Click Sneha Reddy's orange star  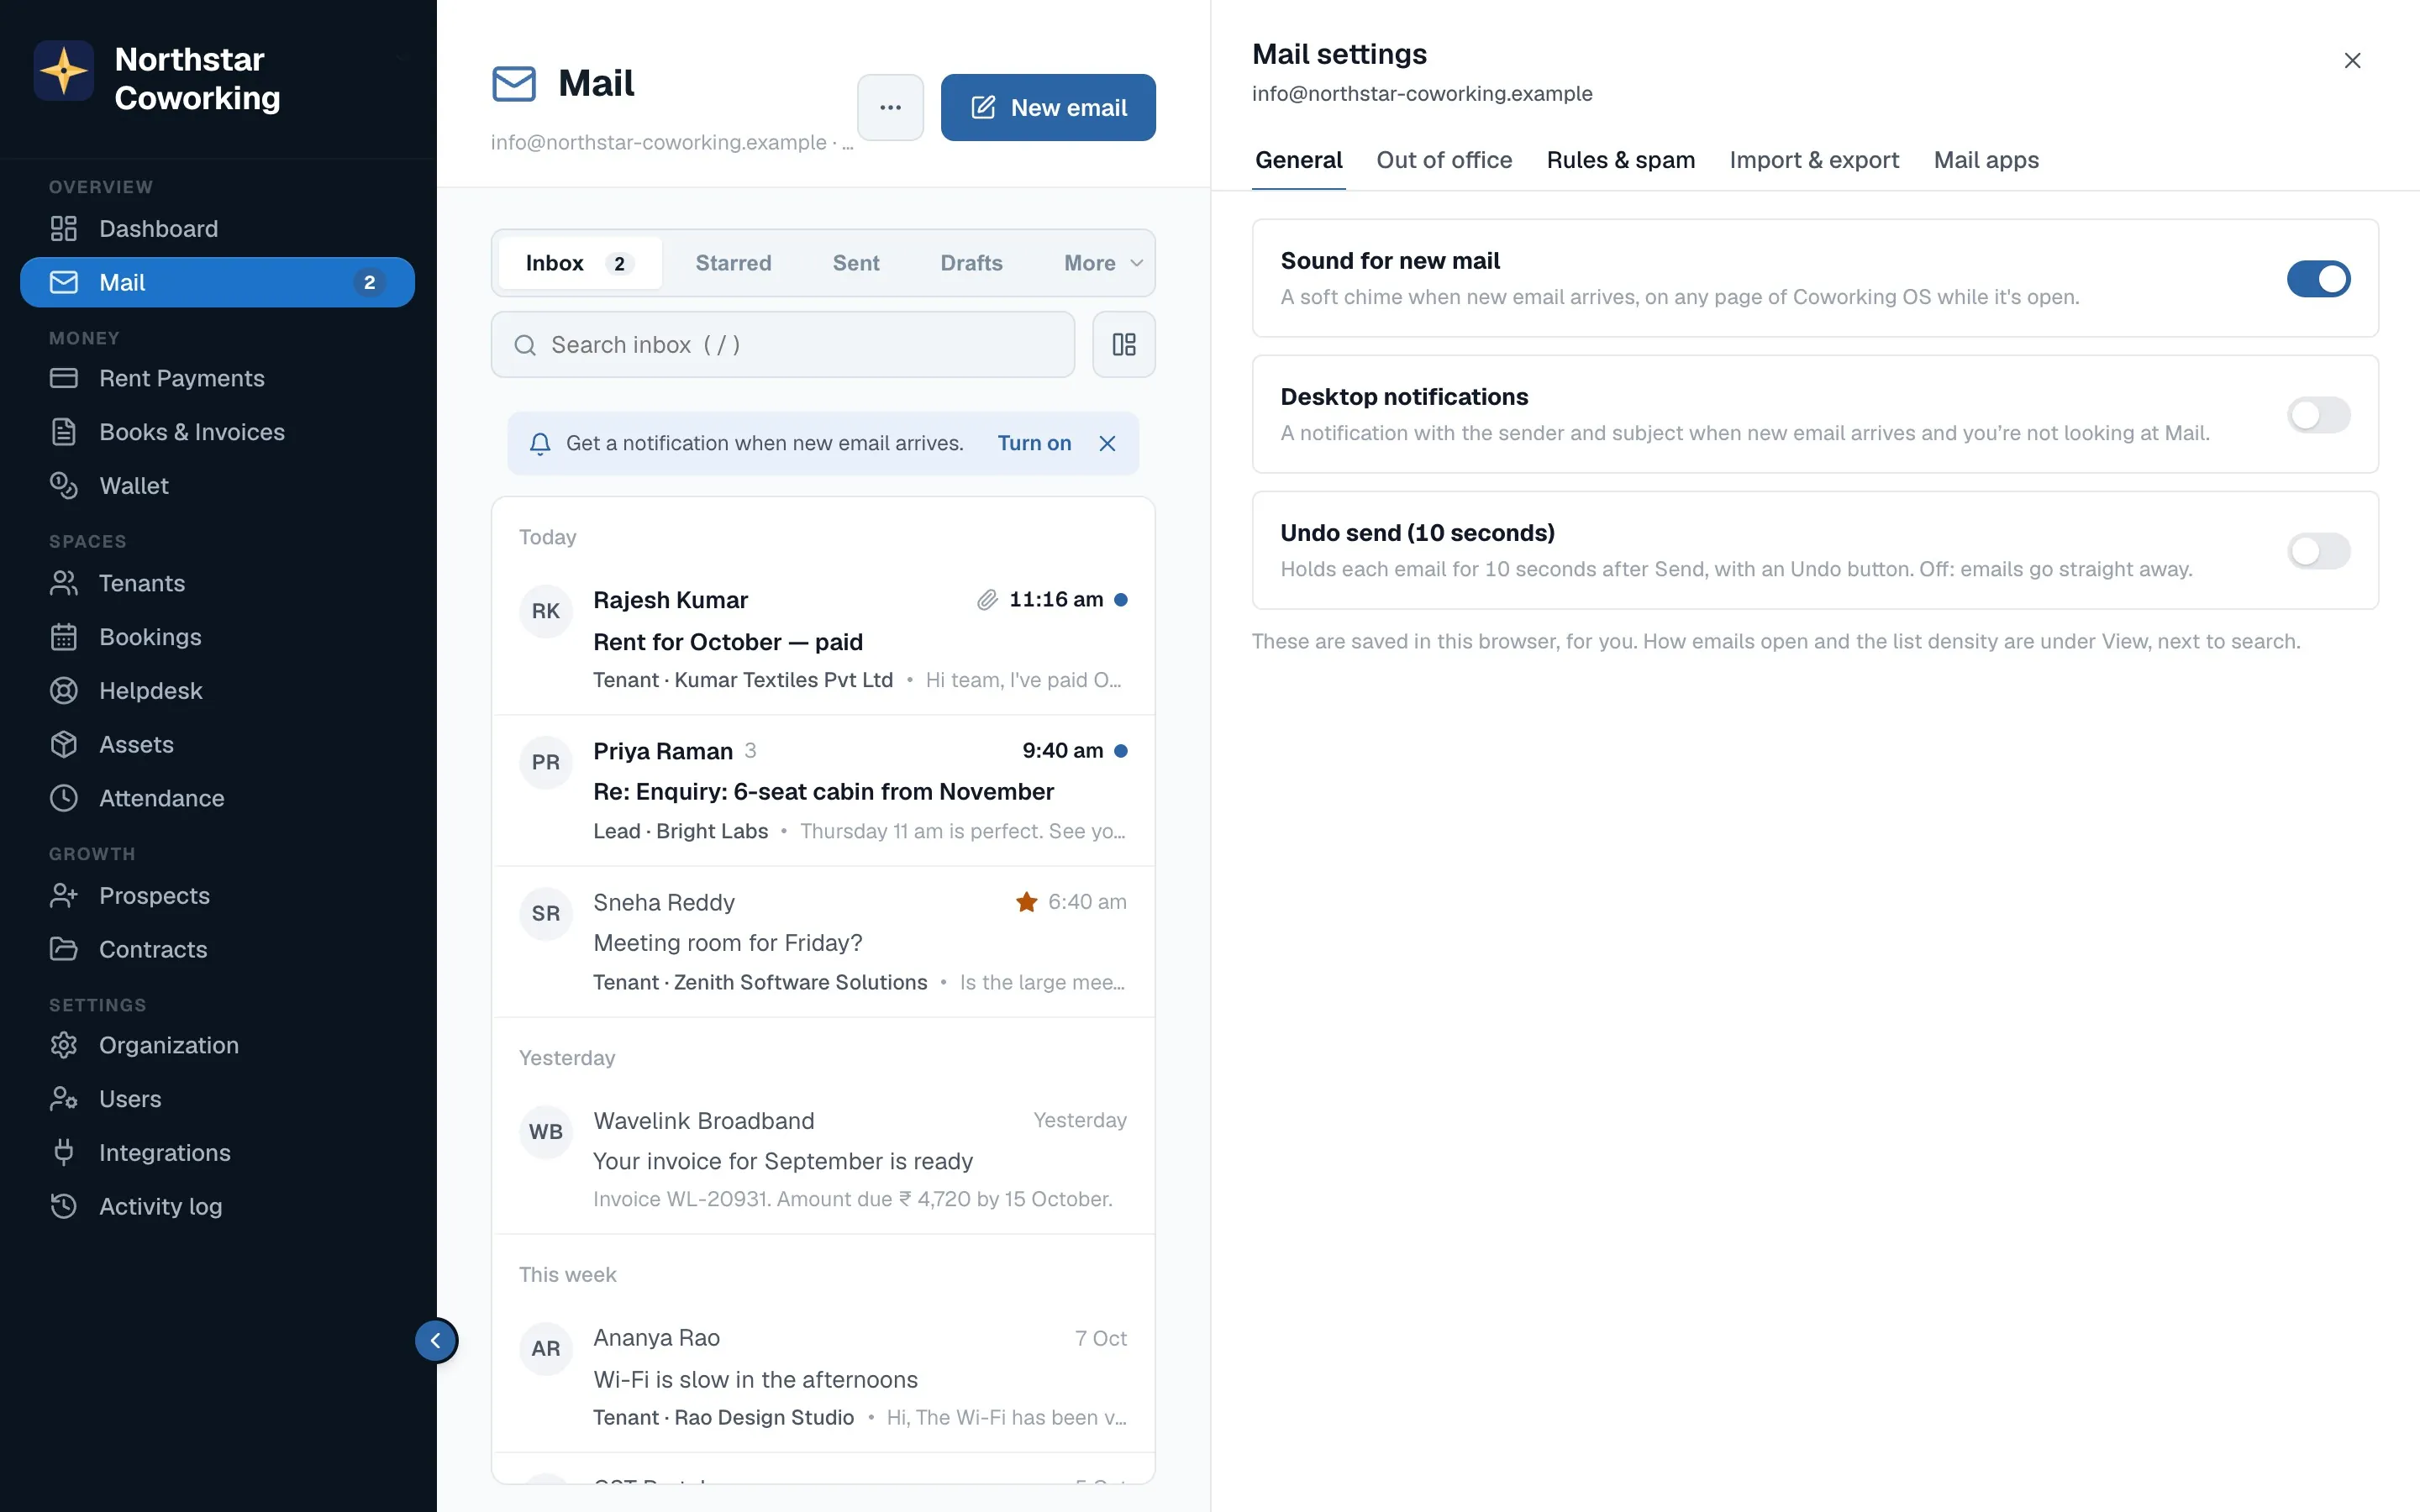coord(1026,902)
